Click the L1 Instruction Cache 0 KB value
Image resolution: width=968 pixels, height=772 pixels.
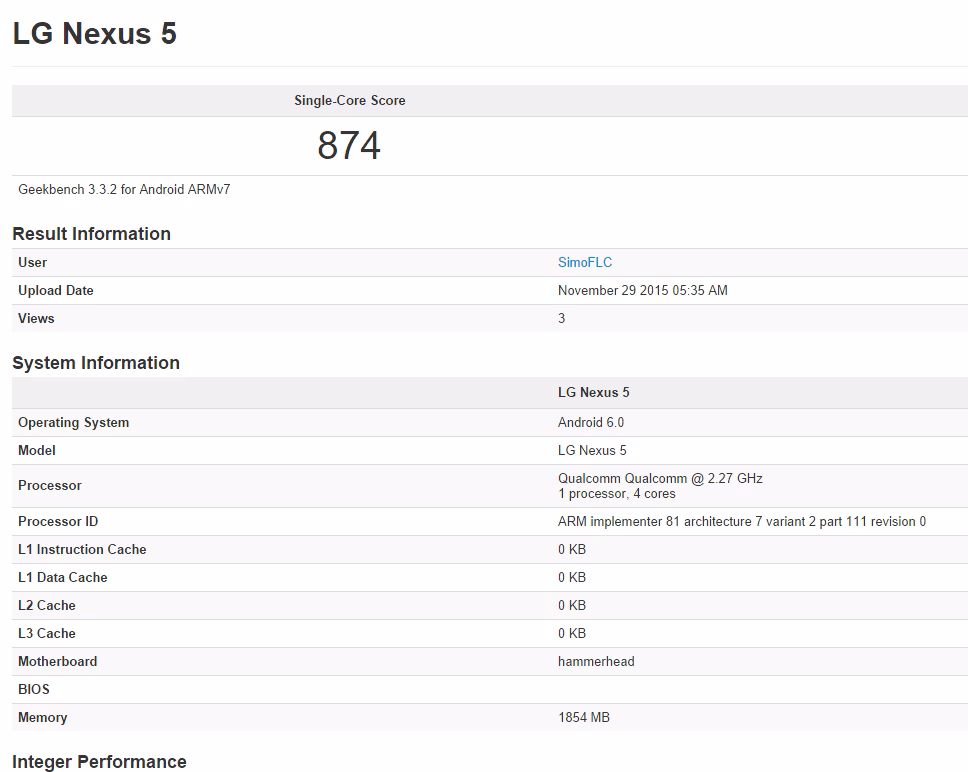572,549
